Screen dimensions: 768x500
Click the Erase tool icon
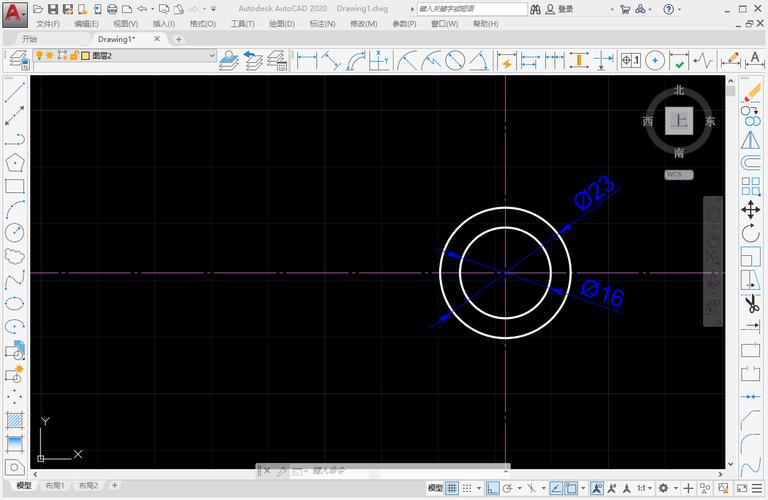point(750,91)
